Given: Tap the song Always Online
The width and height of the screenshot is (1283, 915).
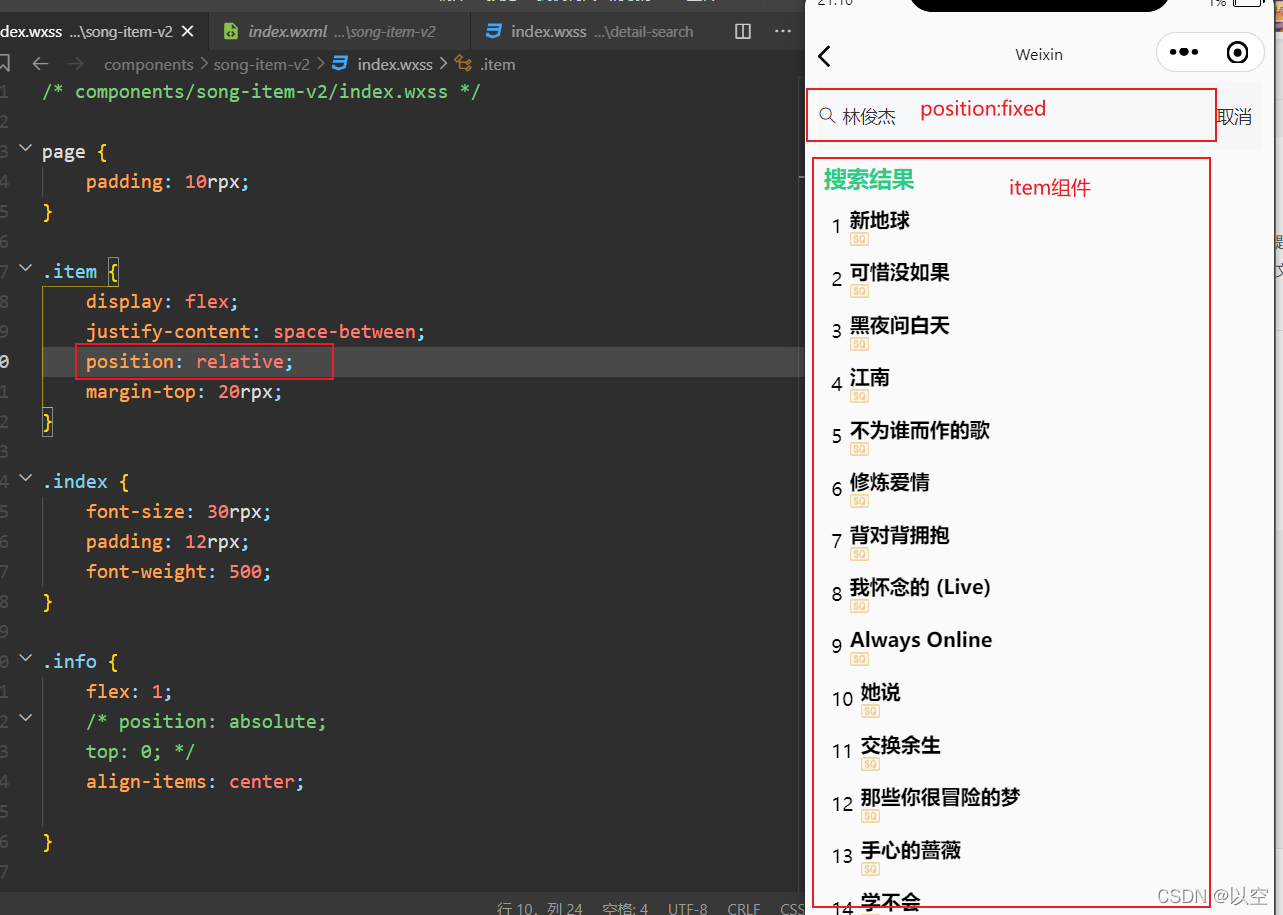Looking at the screenshot, I should (921, 640).
